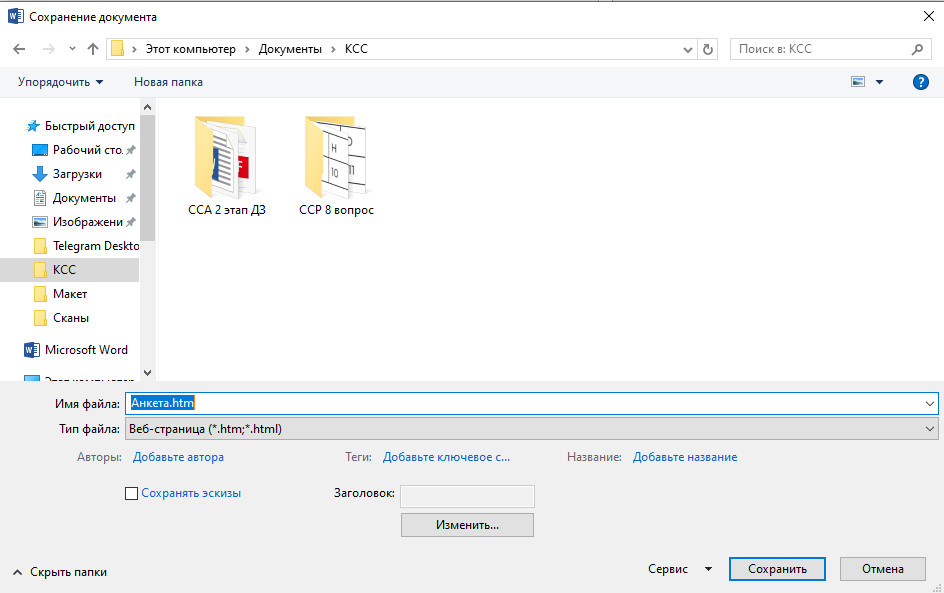Image resolution: width=944 pixels, height=593 pixels.
Task: Click the Имя файла input field
Action: point(530,403)
